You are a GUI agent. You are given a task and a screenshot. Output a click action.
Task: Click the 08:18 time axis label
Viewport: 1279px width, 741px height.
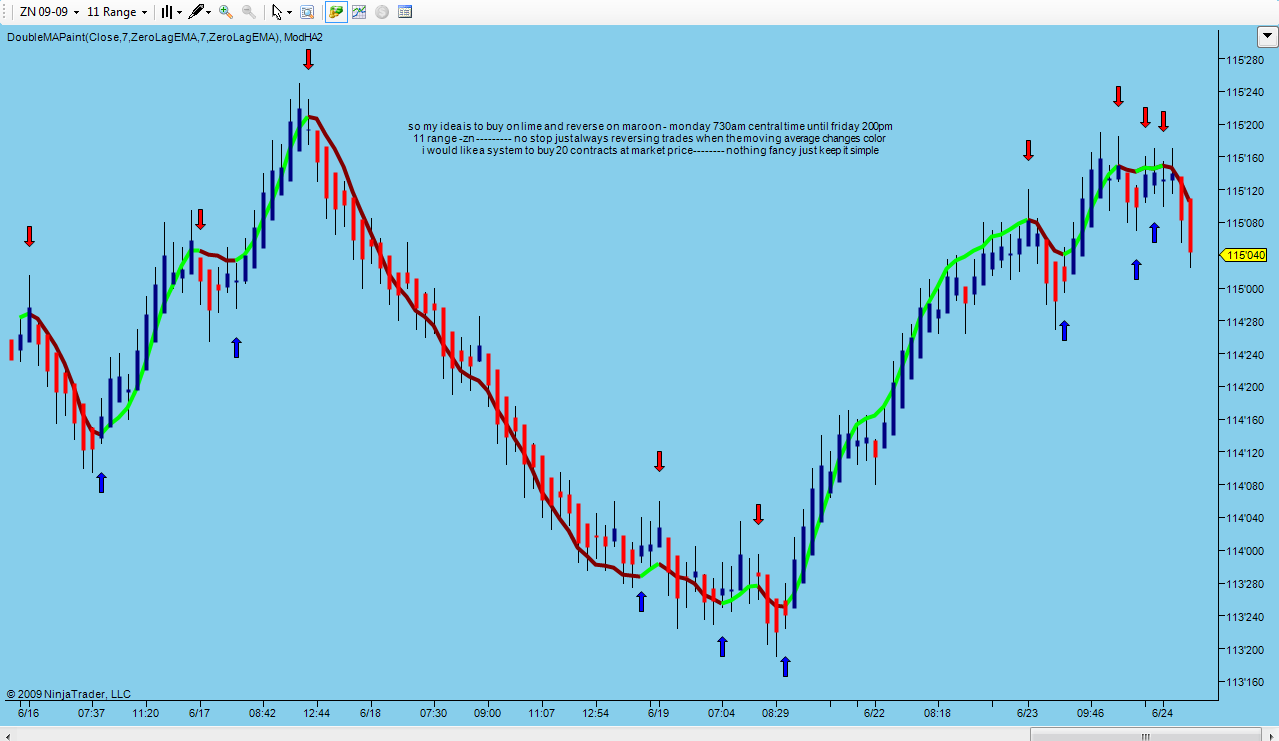point(937,713)
